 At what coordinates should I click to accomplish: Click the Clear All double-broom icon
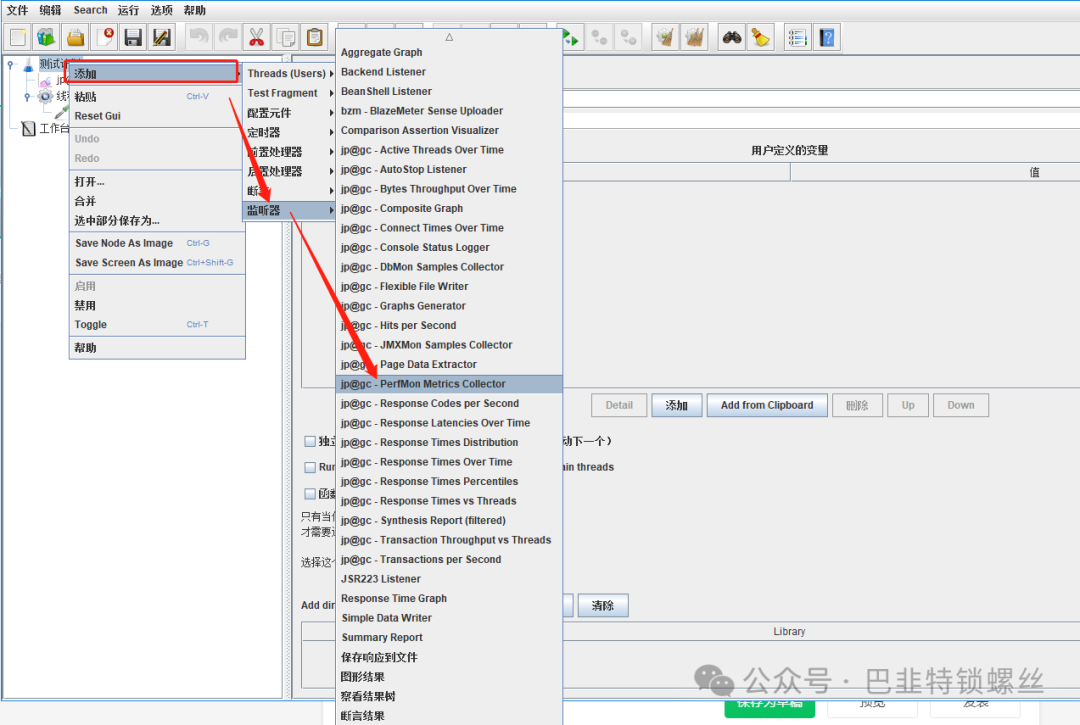tap(694, 37)
